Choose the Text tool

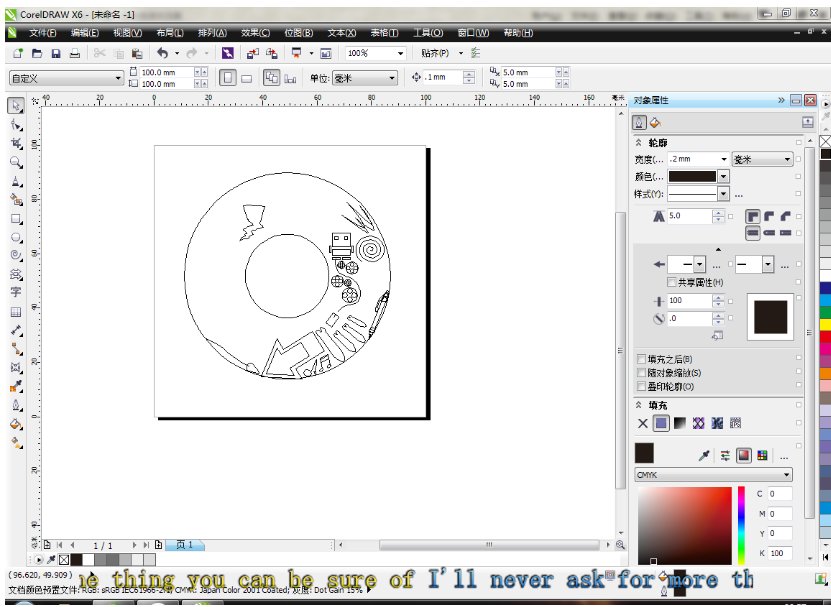(x=14, y=292)
